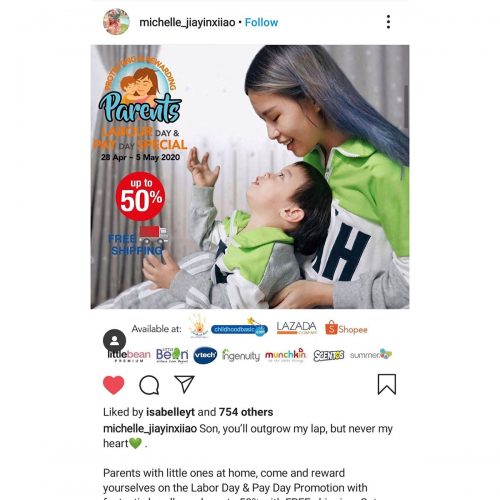View isabelleyt's profile from likes
This screenshot has width=500, height=500.
pos(170,412)
